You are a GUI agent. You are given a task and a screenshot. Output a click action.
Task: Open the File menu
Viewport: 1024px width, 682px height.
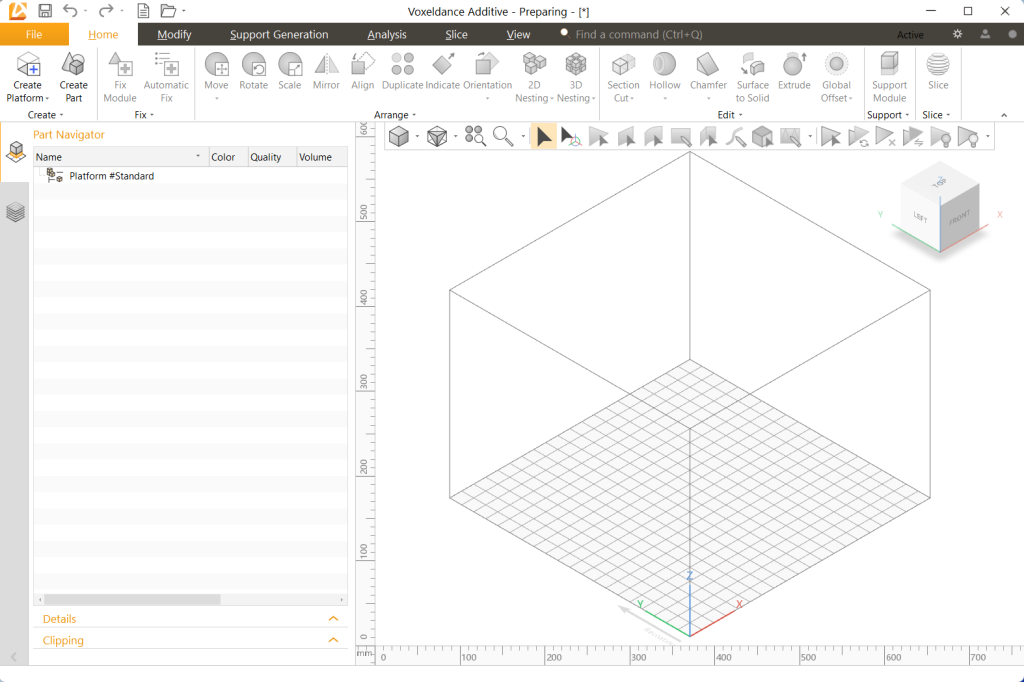pyautogui.click(x=34, y=35)
